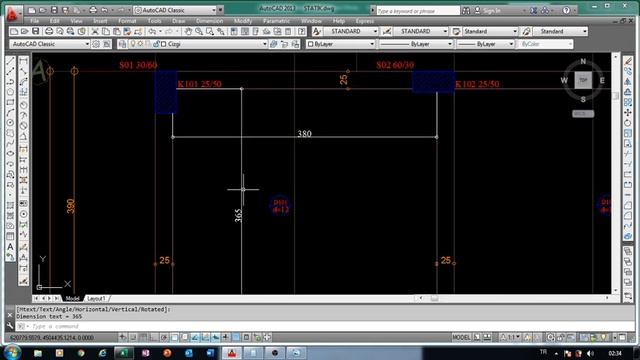640x360 pixels.
Task: Select the Polyline tool in Draw toolbar
Action: 11,82
